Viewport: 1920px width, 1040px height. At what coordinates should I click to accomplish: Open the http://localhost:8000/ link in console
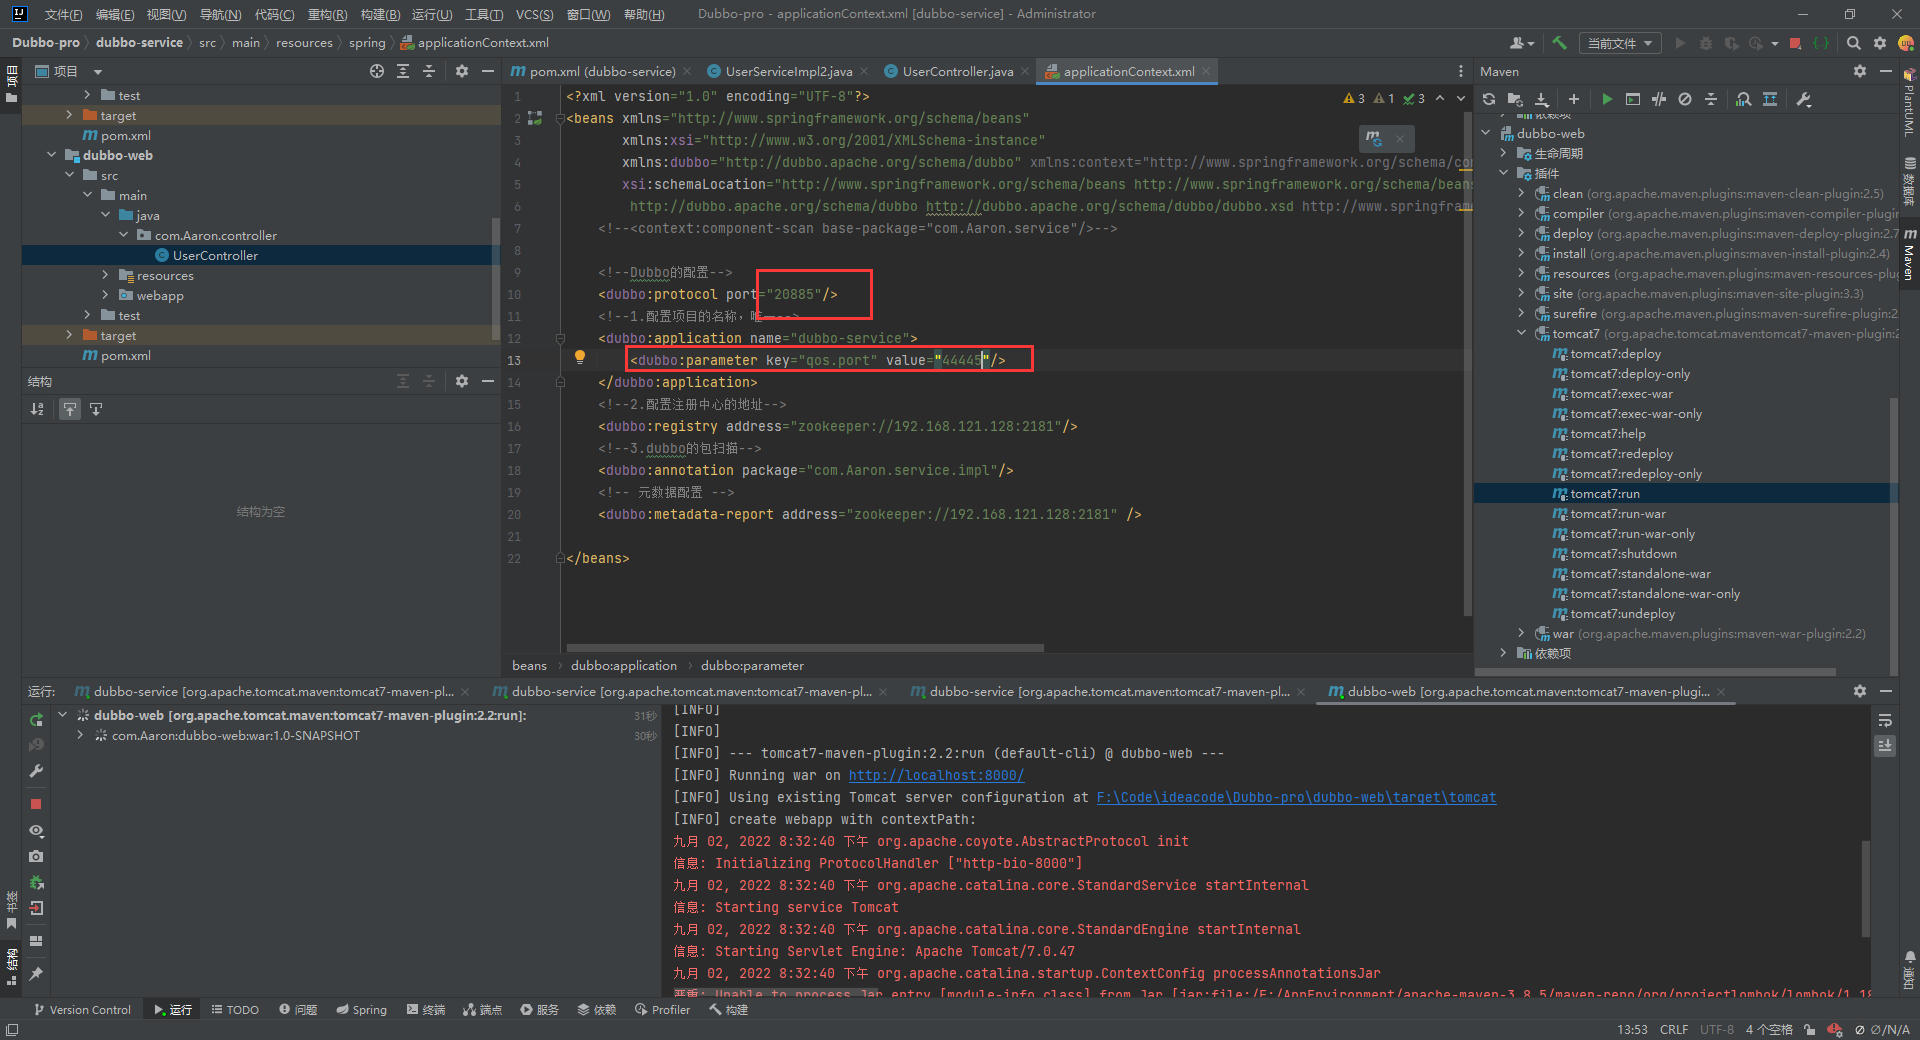pyautogui.click(x=936, y=775)
